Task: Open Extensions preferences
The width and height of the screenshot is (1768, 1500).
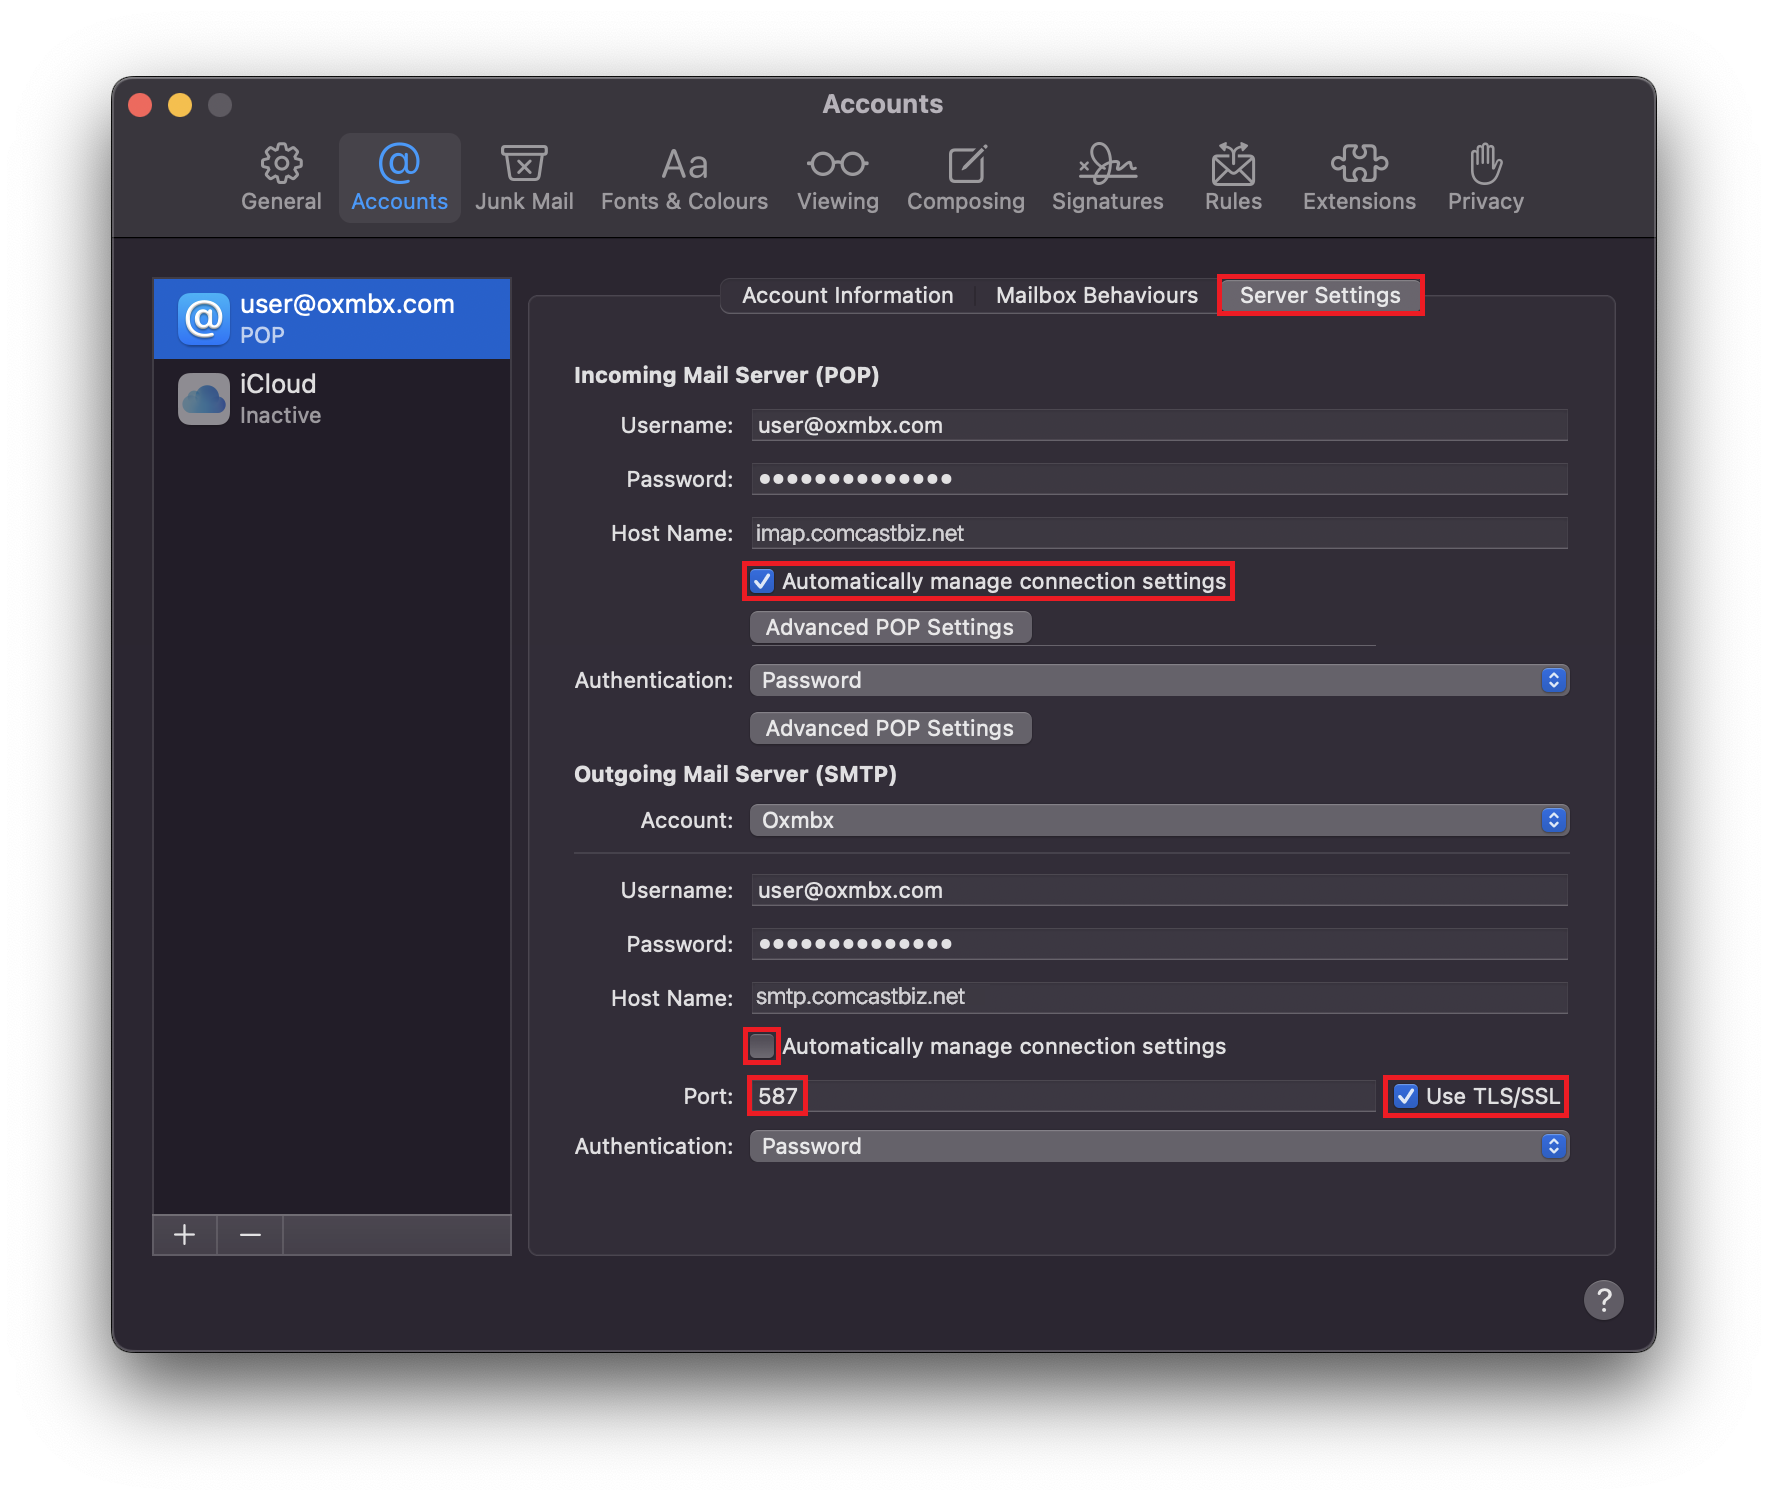Action: click(1358, 177)
